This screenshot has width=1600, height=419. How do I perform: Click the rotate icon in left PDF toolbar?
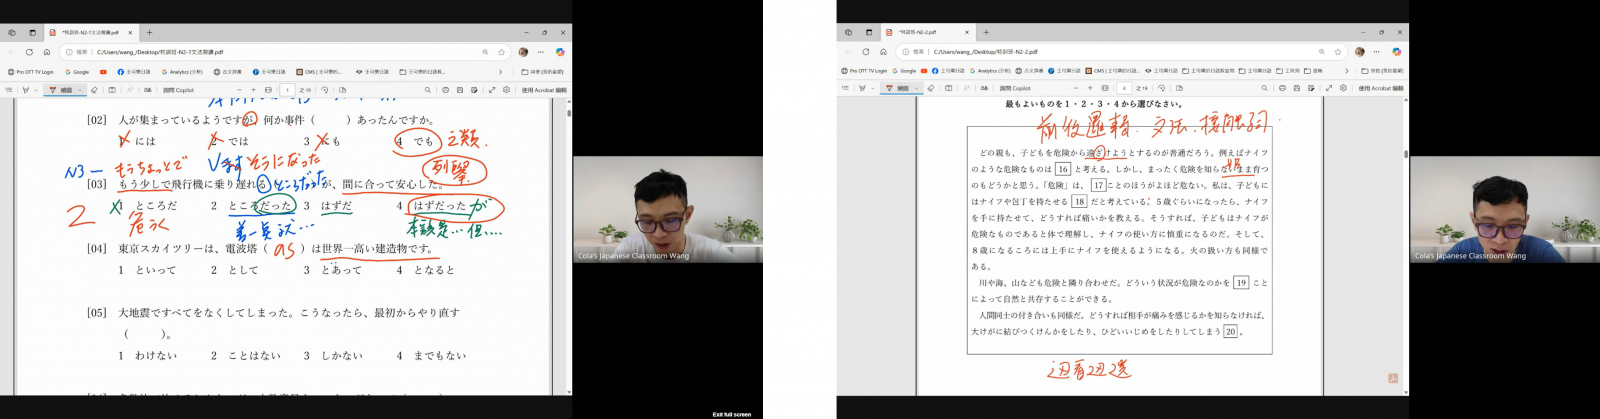pyautogui.click(x=324, y=90)
